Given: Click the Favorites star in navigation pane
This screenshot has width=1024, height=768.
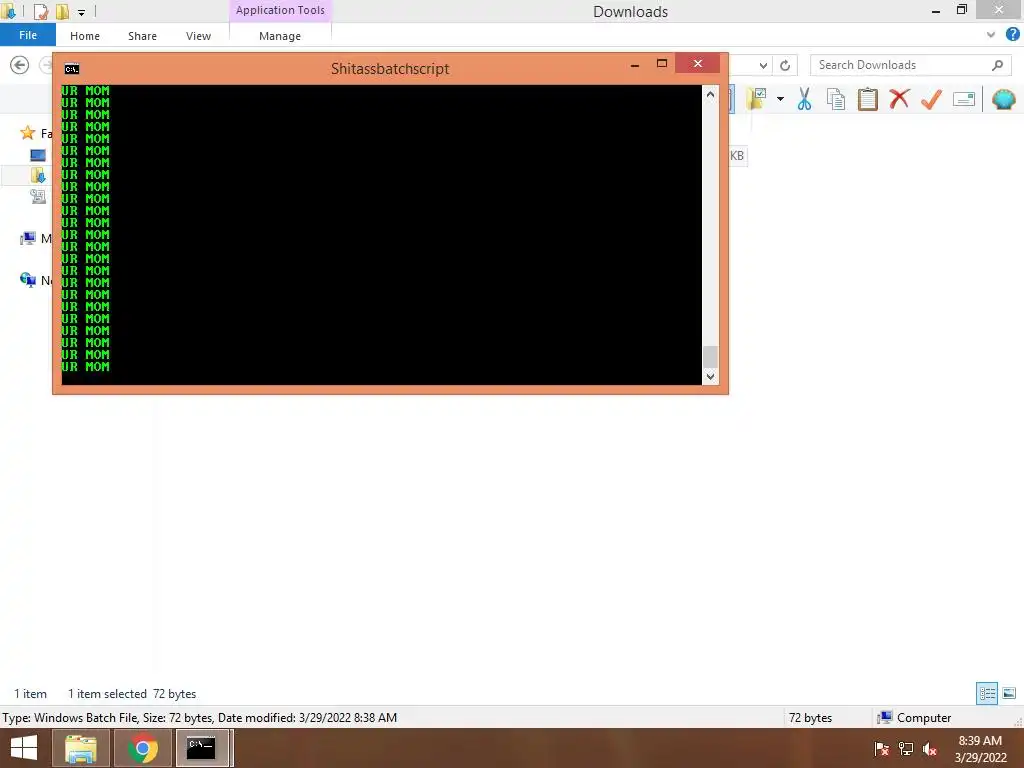Looking at the screenshot, I should pyautogui.click(x=27, y=133).
